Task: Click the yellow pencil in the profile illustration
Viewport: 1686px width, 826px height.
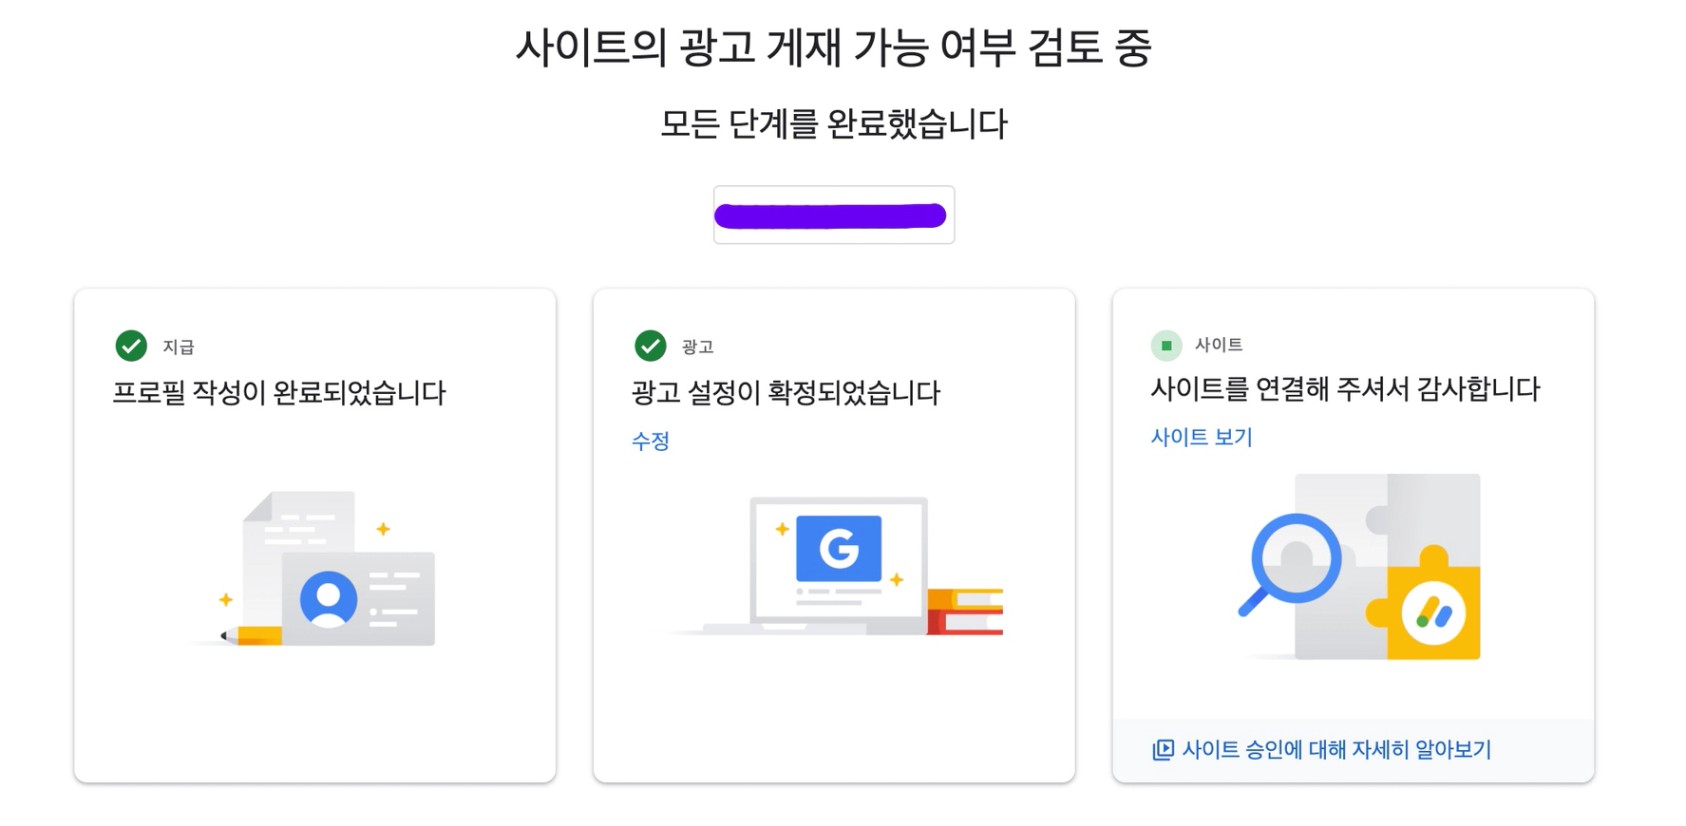Action: 252,635
